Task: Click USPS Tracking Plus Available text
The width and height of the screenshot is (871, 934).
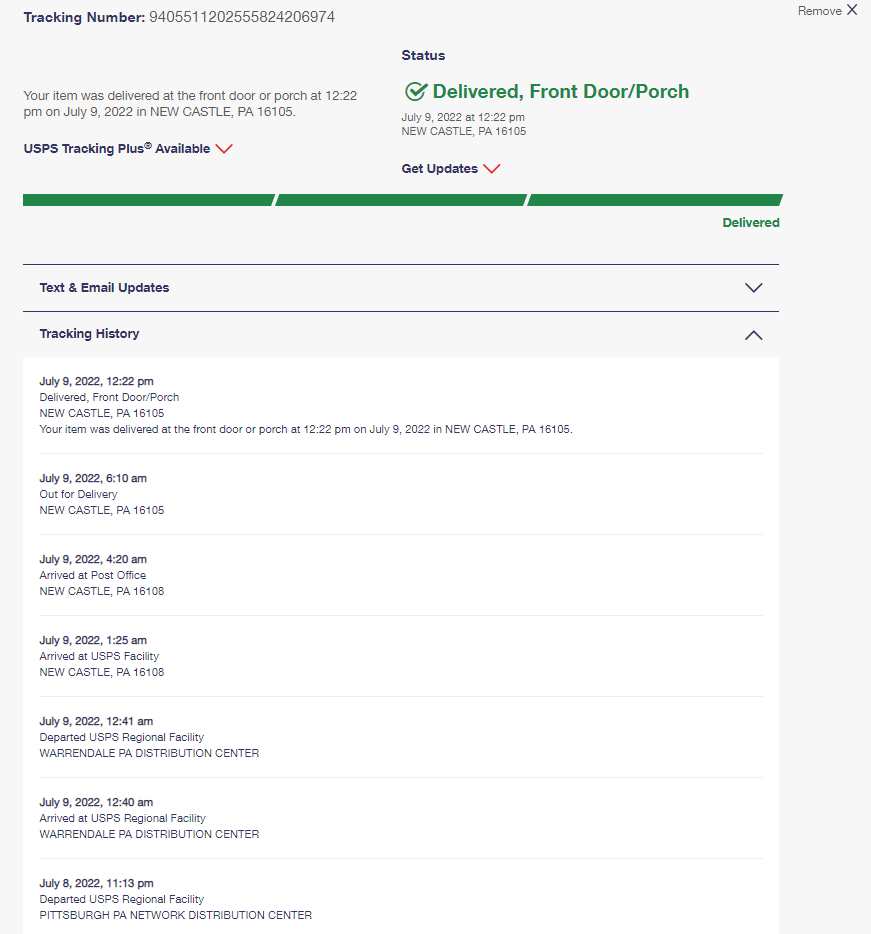Action: pyautogui.click(x=117, y=149)
